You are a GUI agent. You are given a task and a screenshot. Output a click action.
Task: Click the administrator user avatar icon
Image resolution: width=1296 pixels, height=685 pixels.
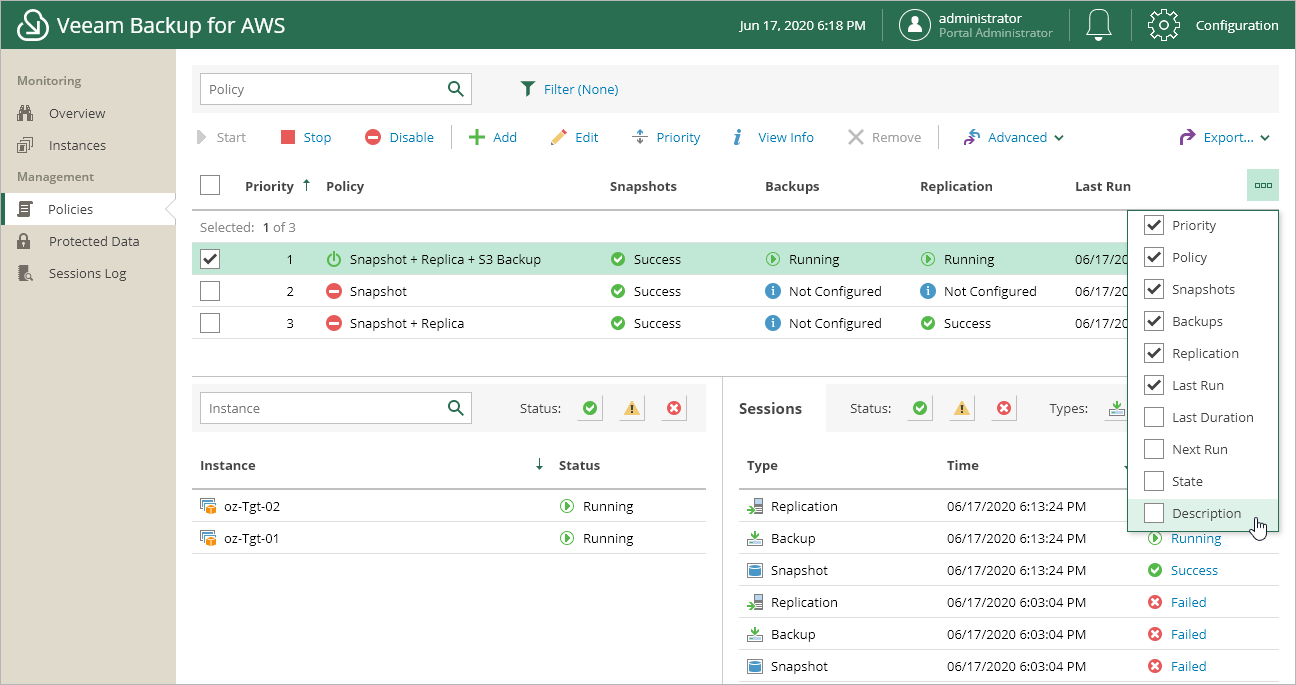click(x=915, y=25)
